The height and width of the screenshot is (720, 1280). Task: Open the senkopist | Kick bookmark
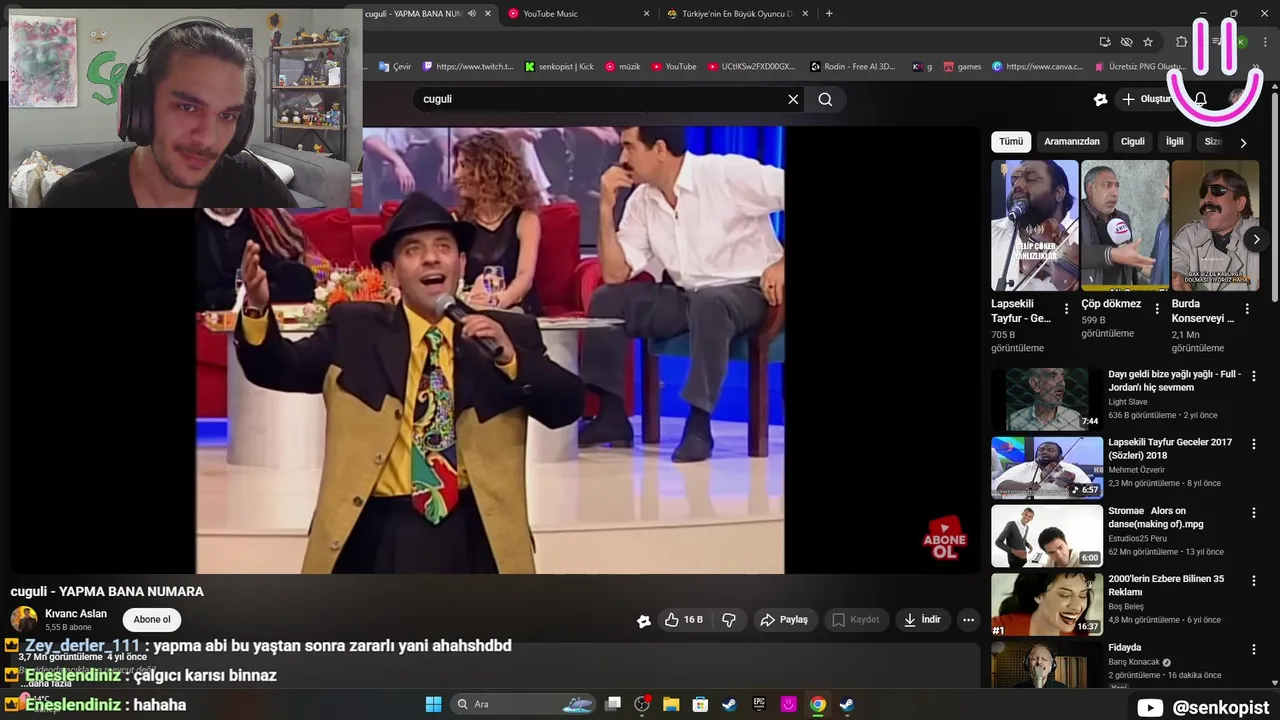click(x=559, y=67)
